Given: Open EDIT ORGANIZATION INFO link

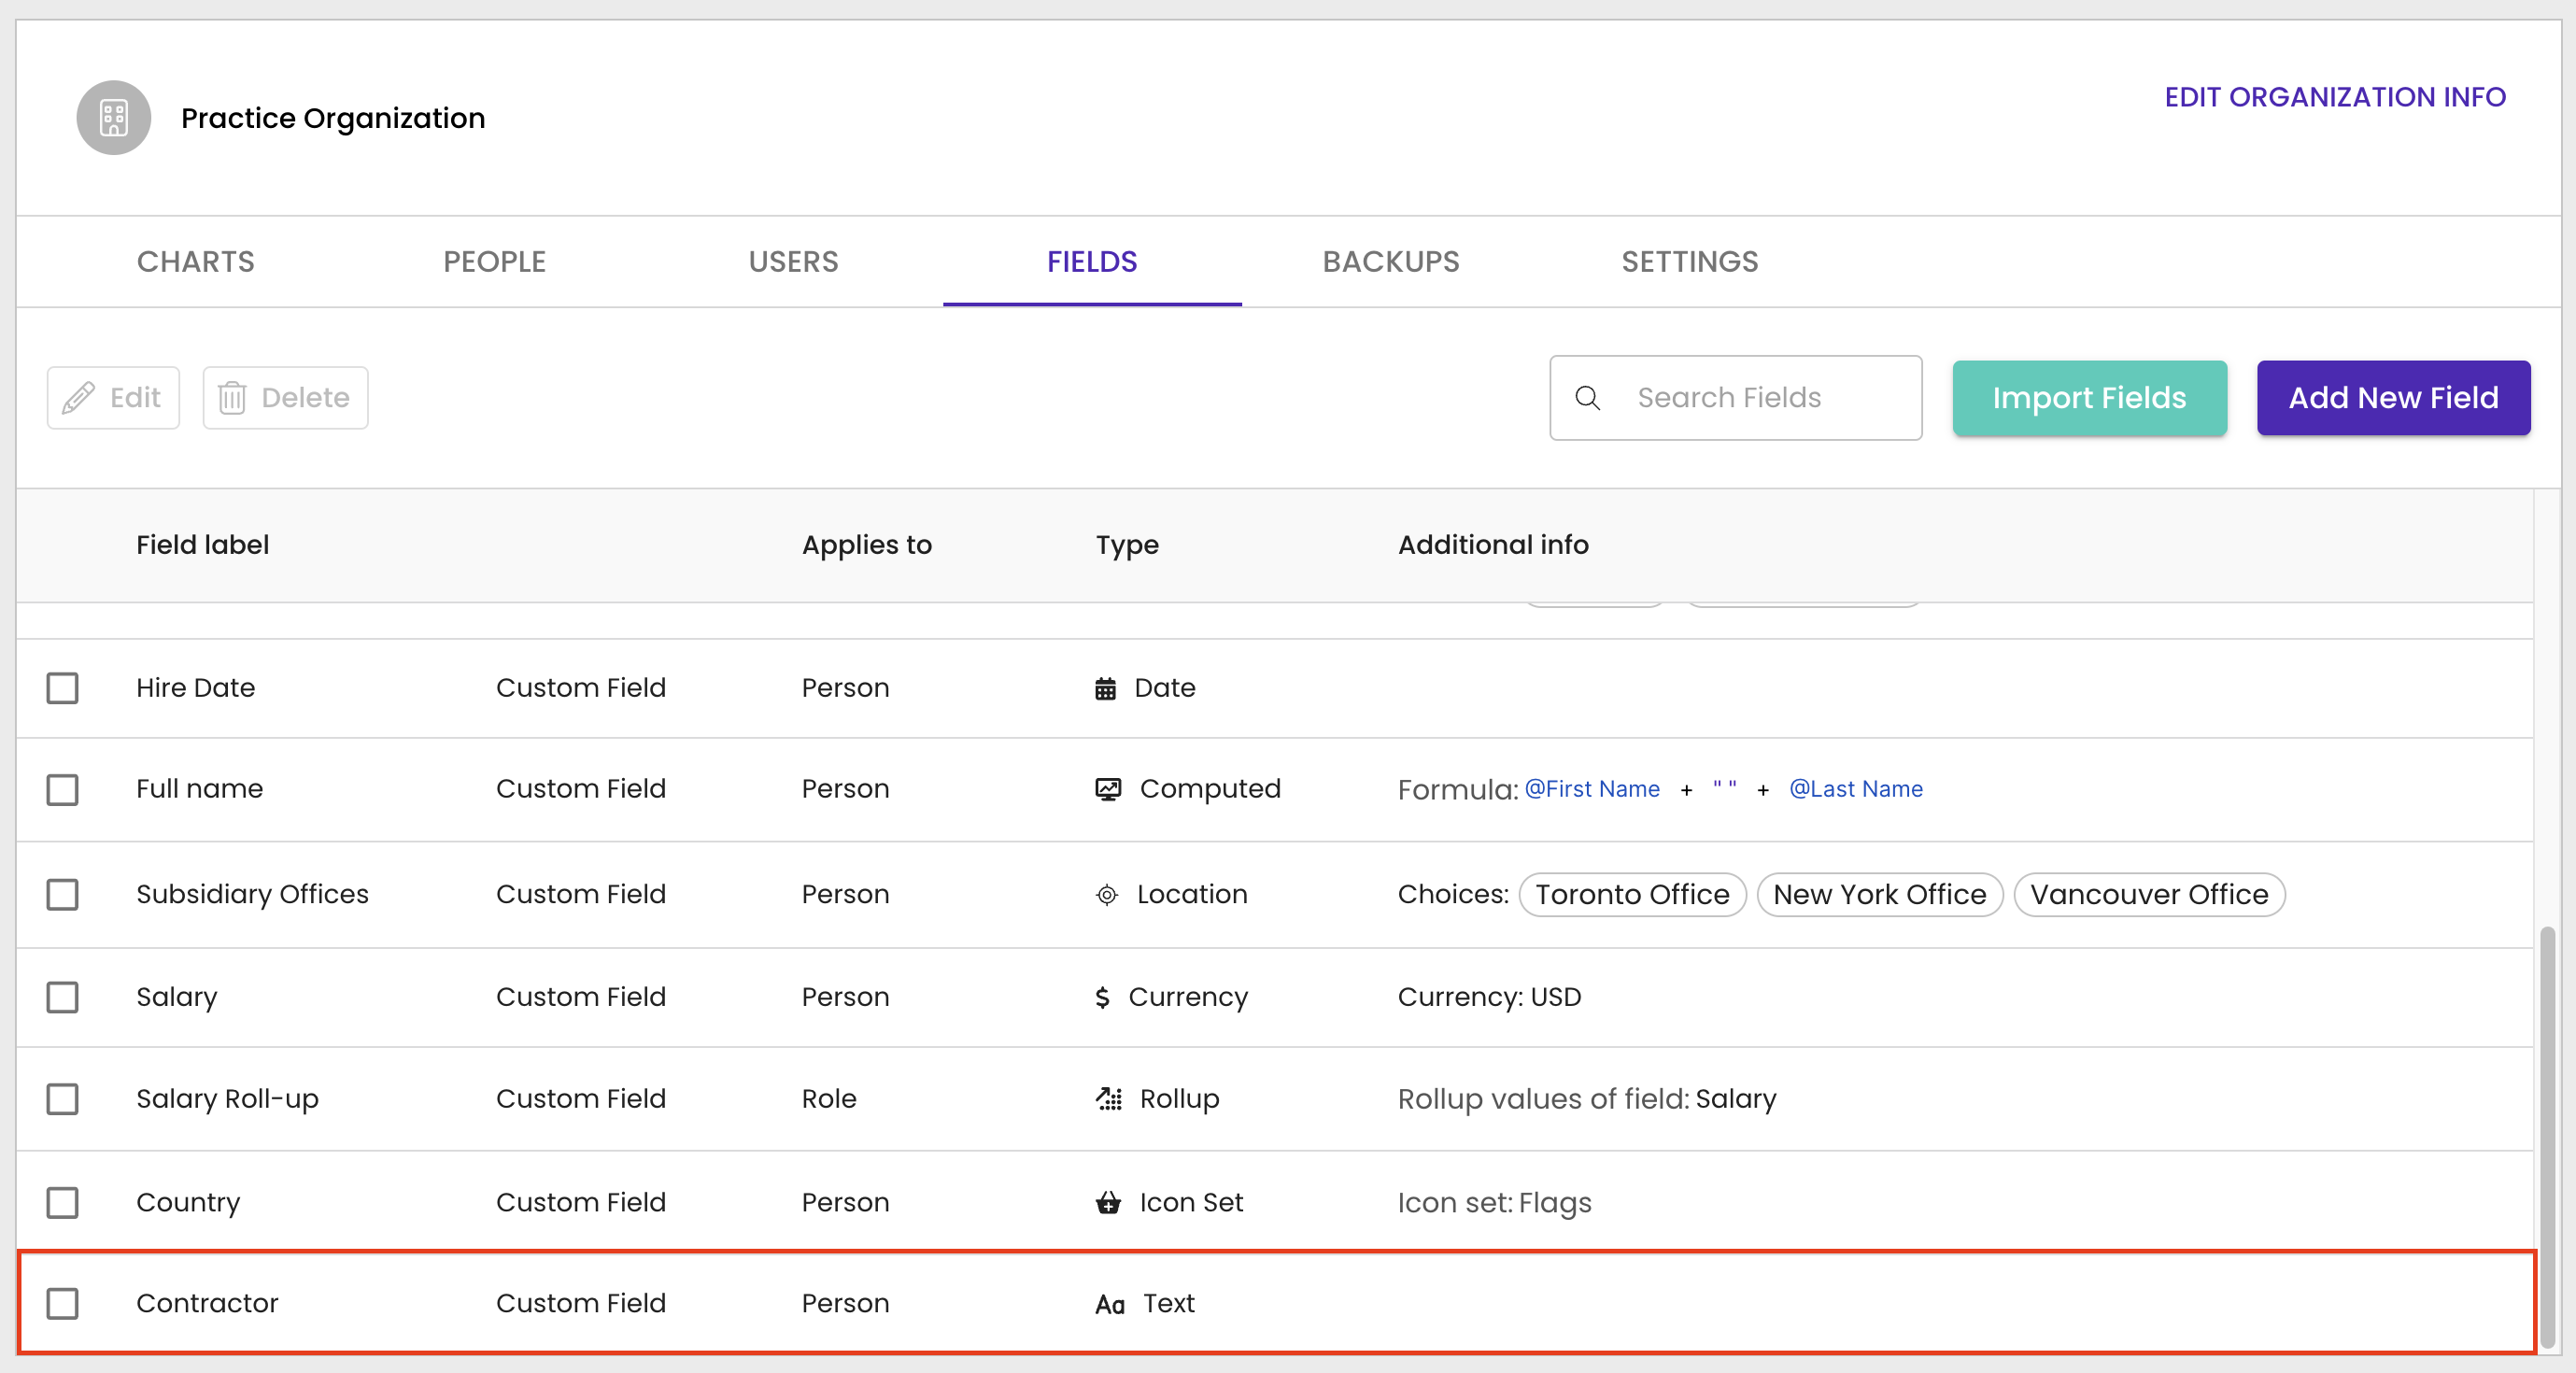Looking at the screenshot, I should coord(2334,97).
